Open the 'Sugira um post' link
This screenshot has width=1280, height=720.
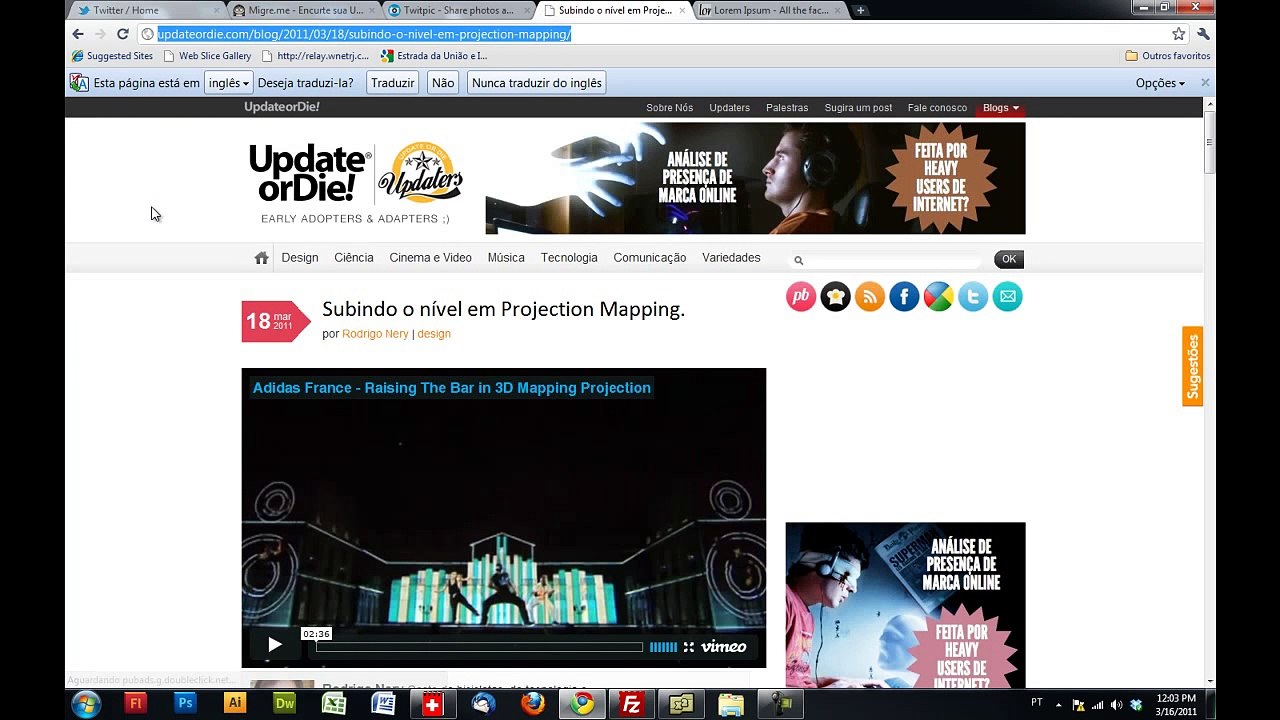click(858, 108)
